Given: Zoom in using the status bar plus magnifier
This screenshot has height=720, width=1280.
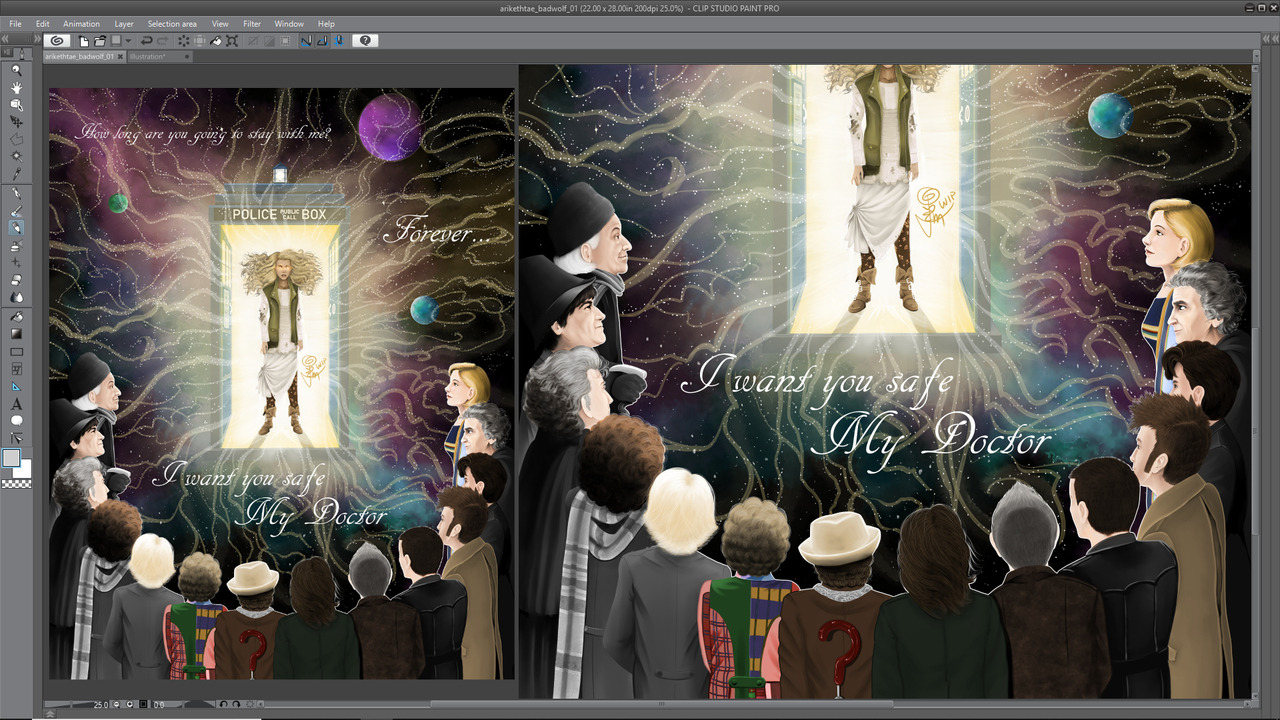Looking at the screenshot, I should coord(130,704).
